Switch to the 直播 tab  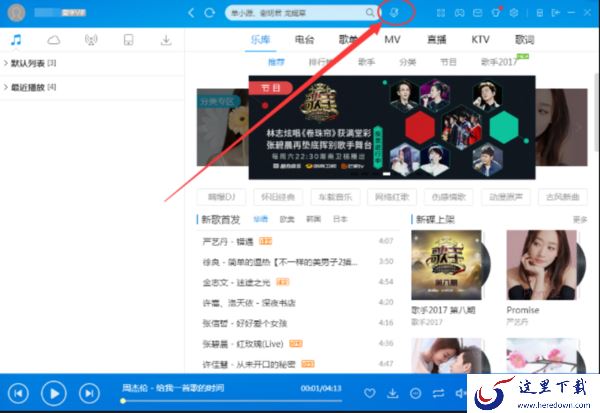click(x=437, y=39)
